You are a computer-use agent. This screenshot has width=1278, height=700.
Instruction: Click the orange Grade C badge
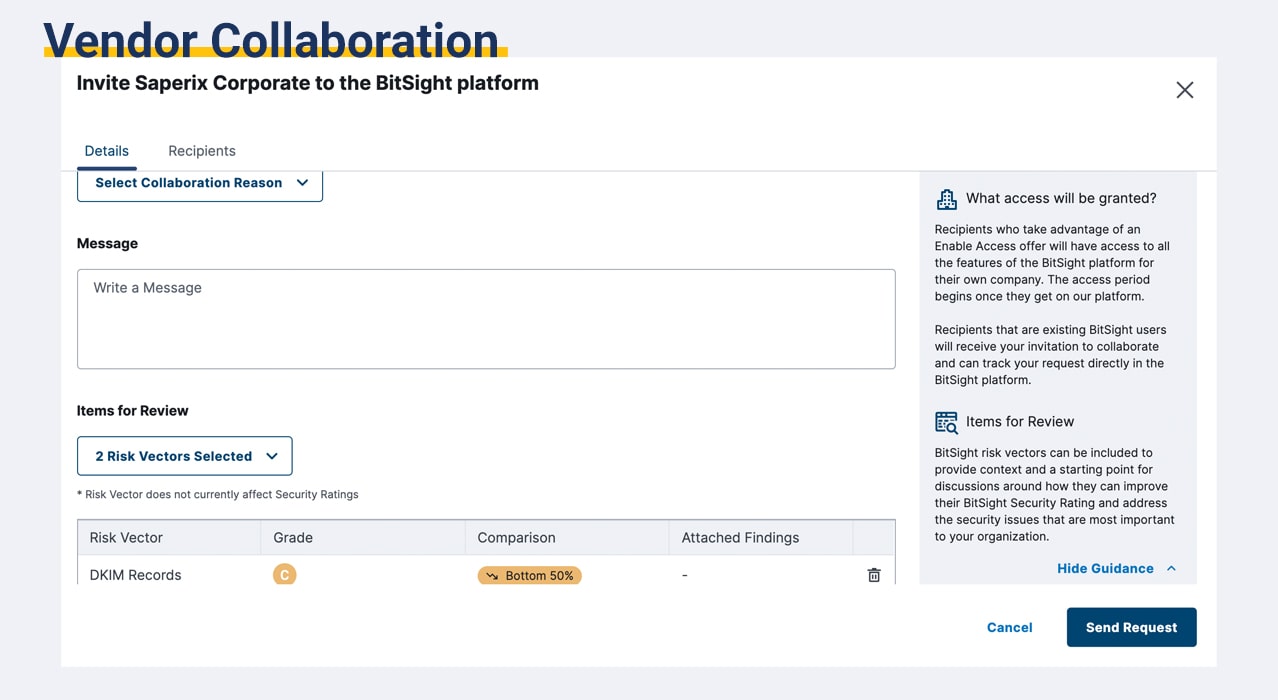tap(285, 575)
